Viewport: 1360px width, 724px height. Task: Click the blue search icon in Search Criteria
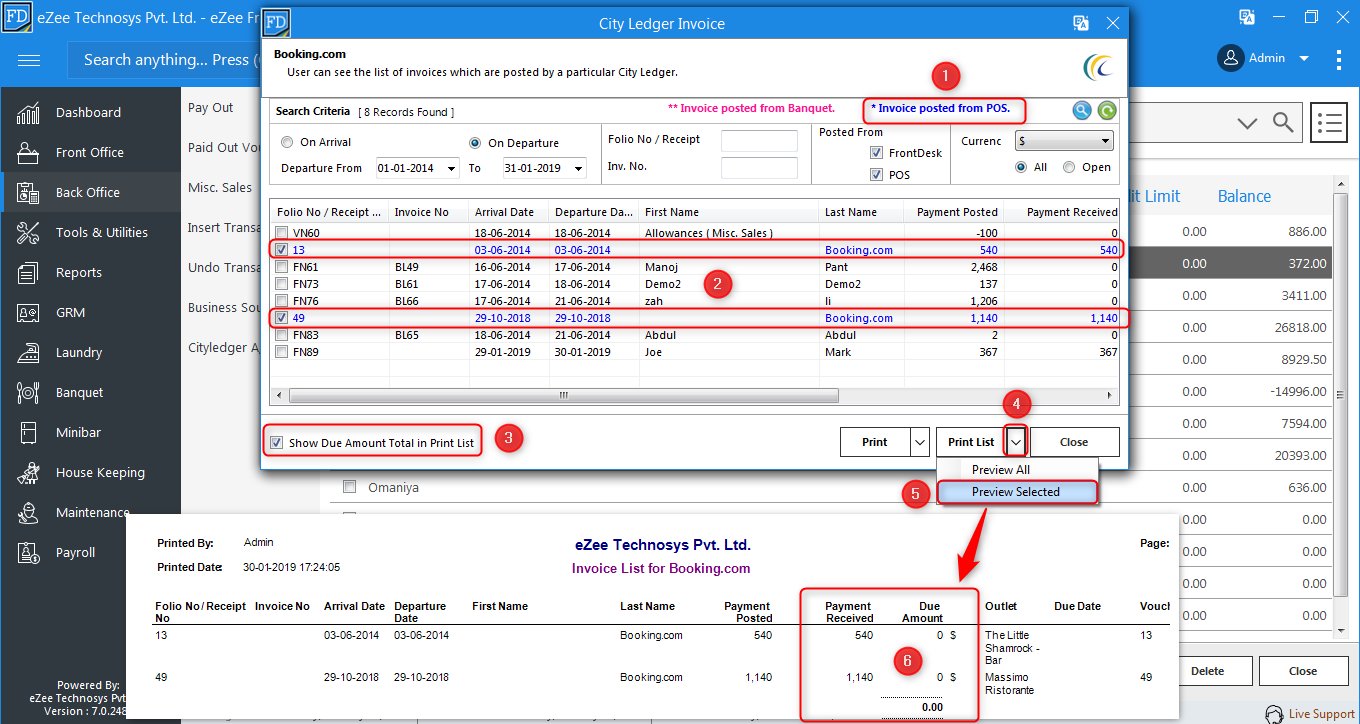pos(1082,111)
